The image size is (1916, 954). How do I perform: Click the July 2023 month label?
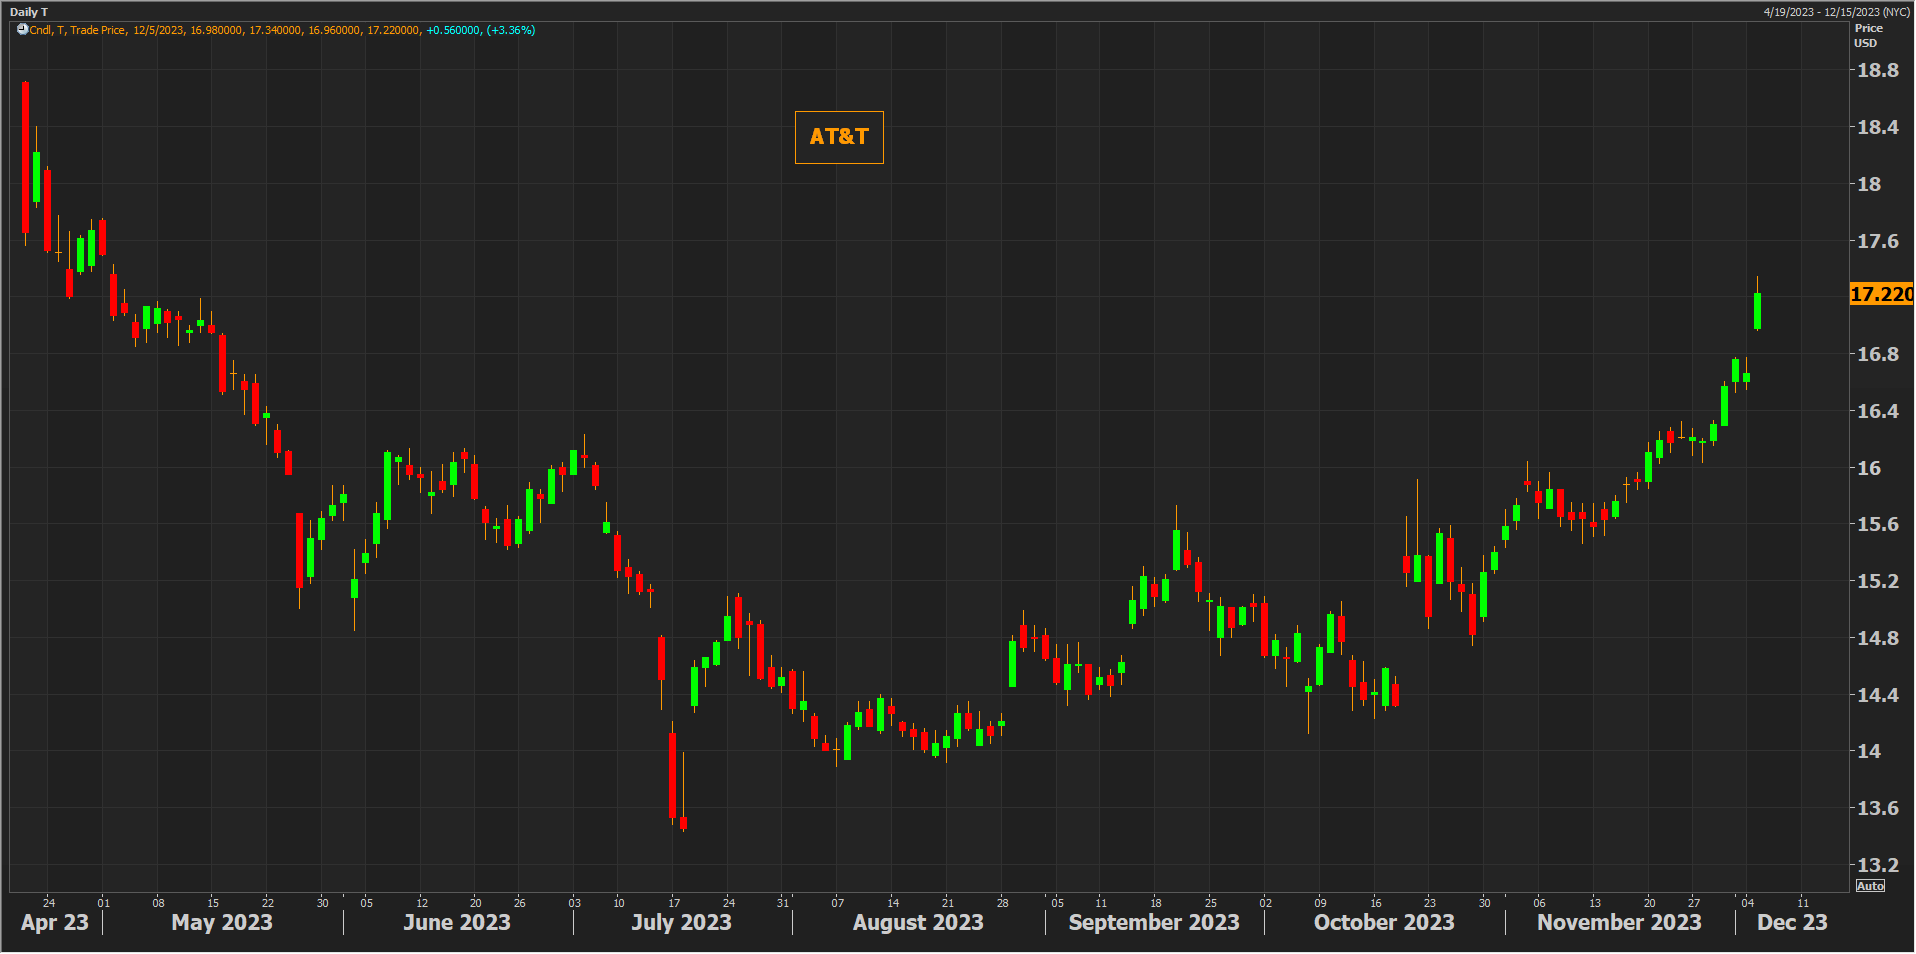tap(681, 922)
